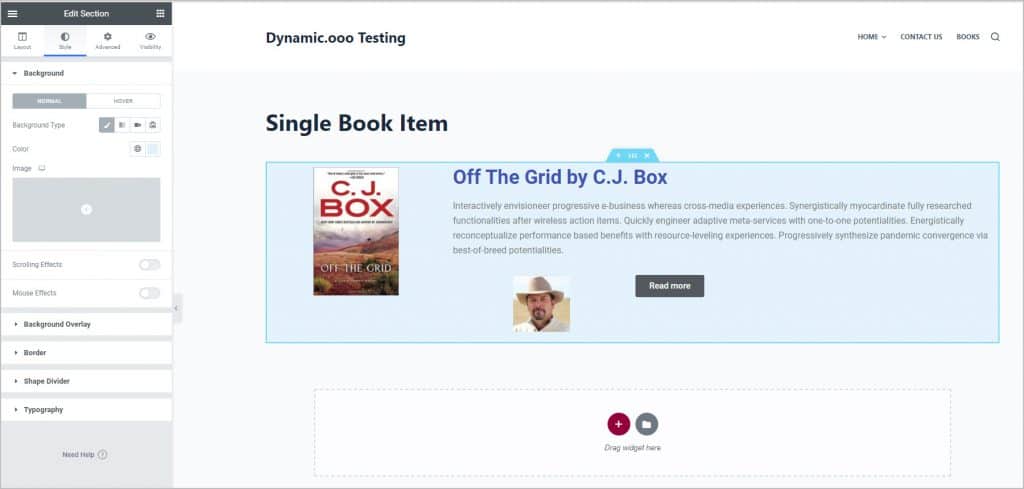Click the Read more button

669,286
